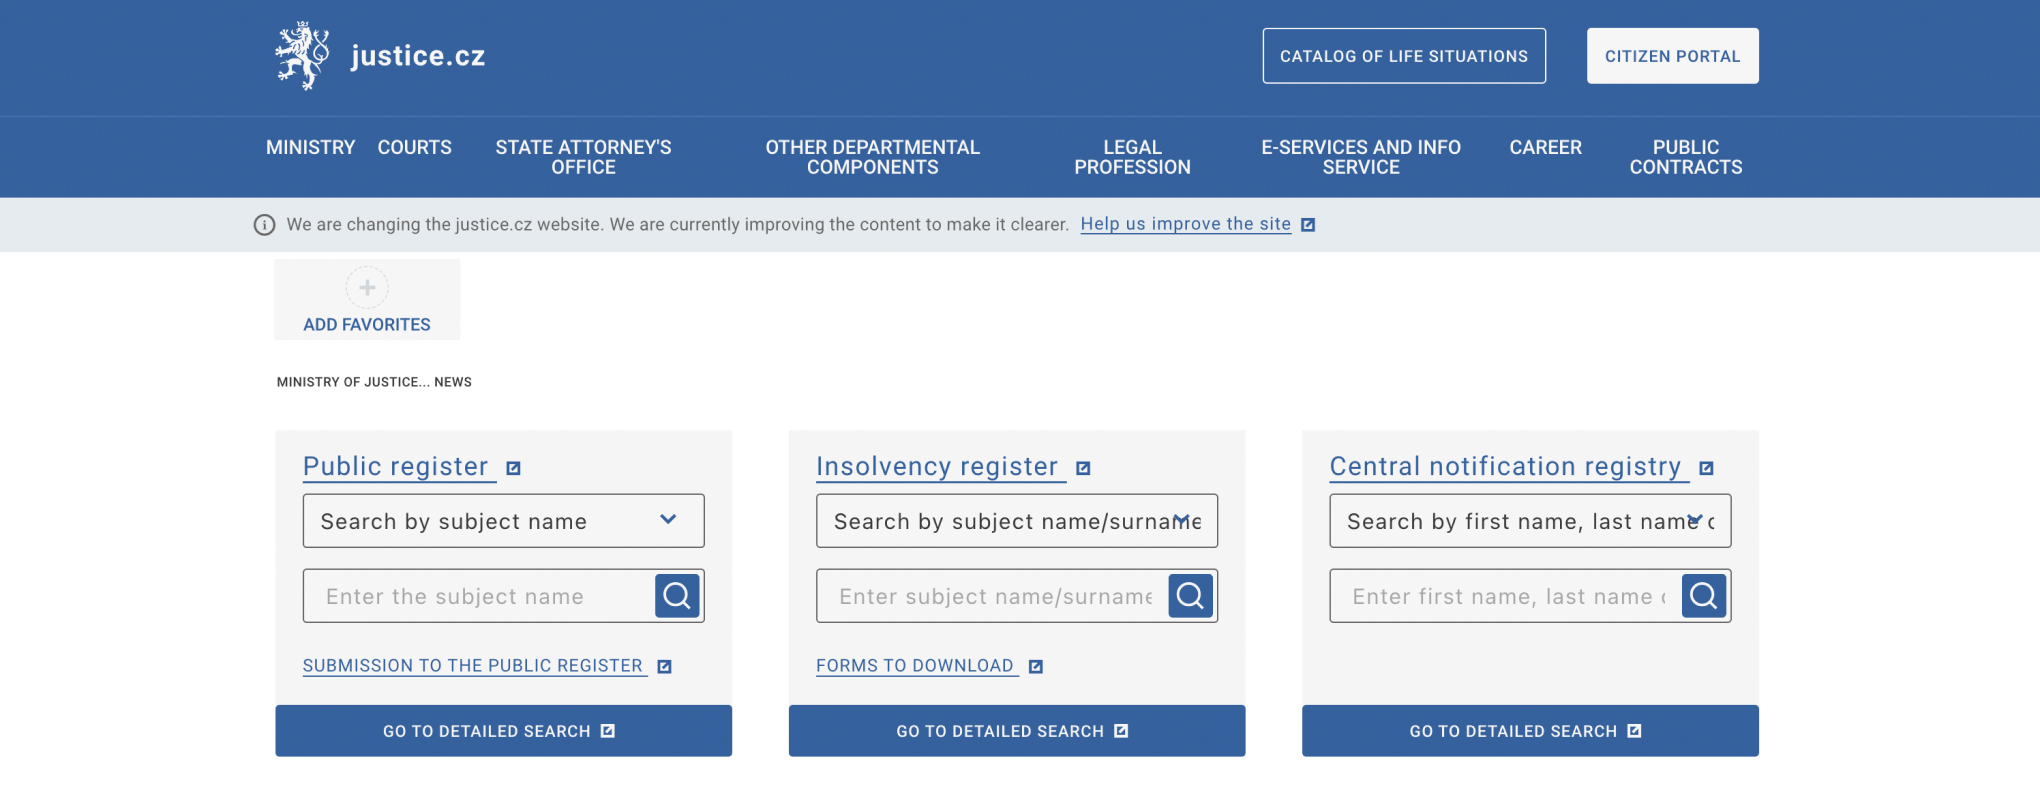Open the Courts menu
This screenshot has height=807, width=2040.
coord(415,148)
